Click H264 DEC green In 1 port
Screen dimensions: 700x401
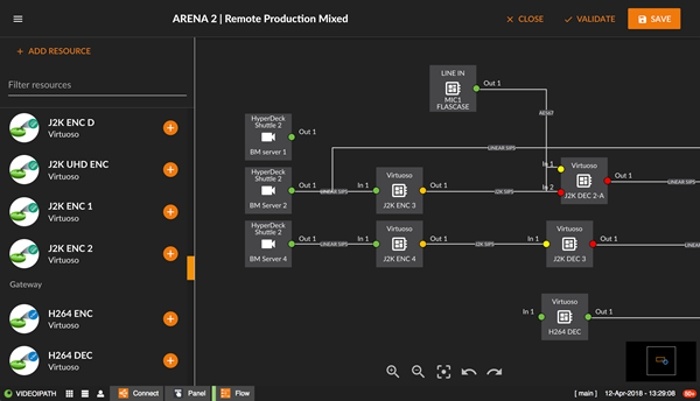coord(541,317)
